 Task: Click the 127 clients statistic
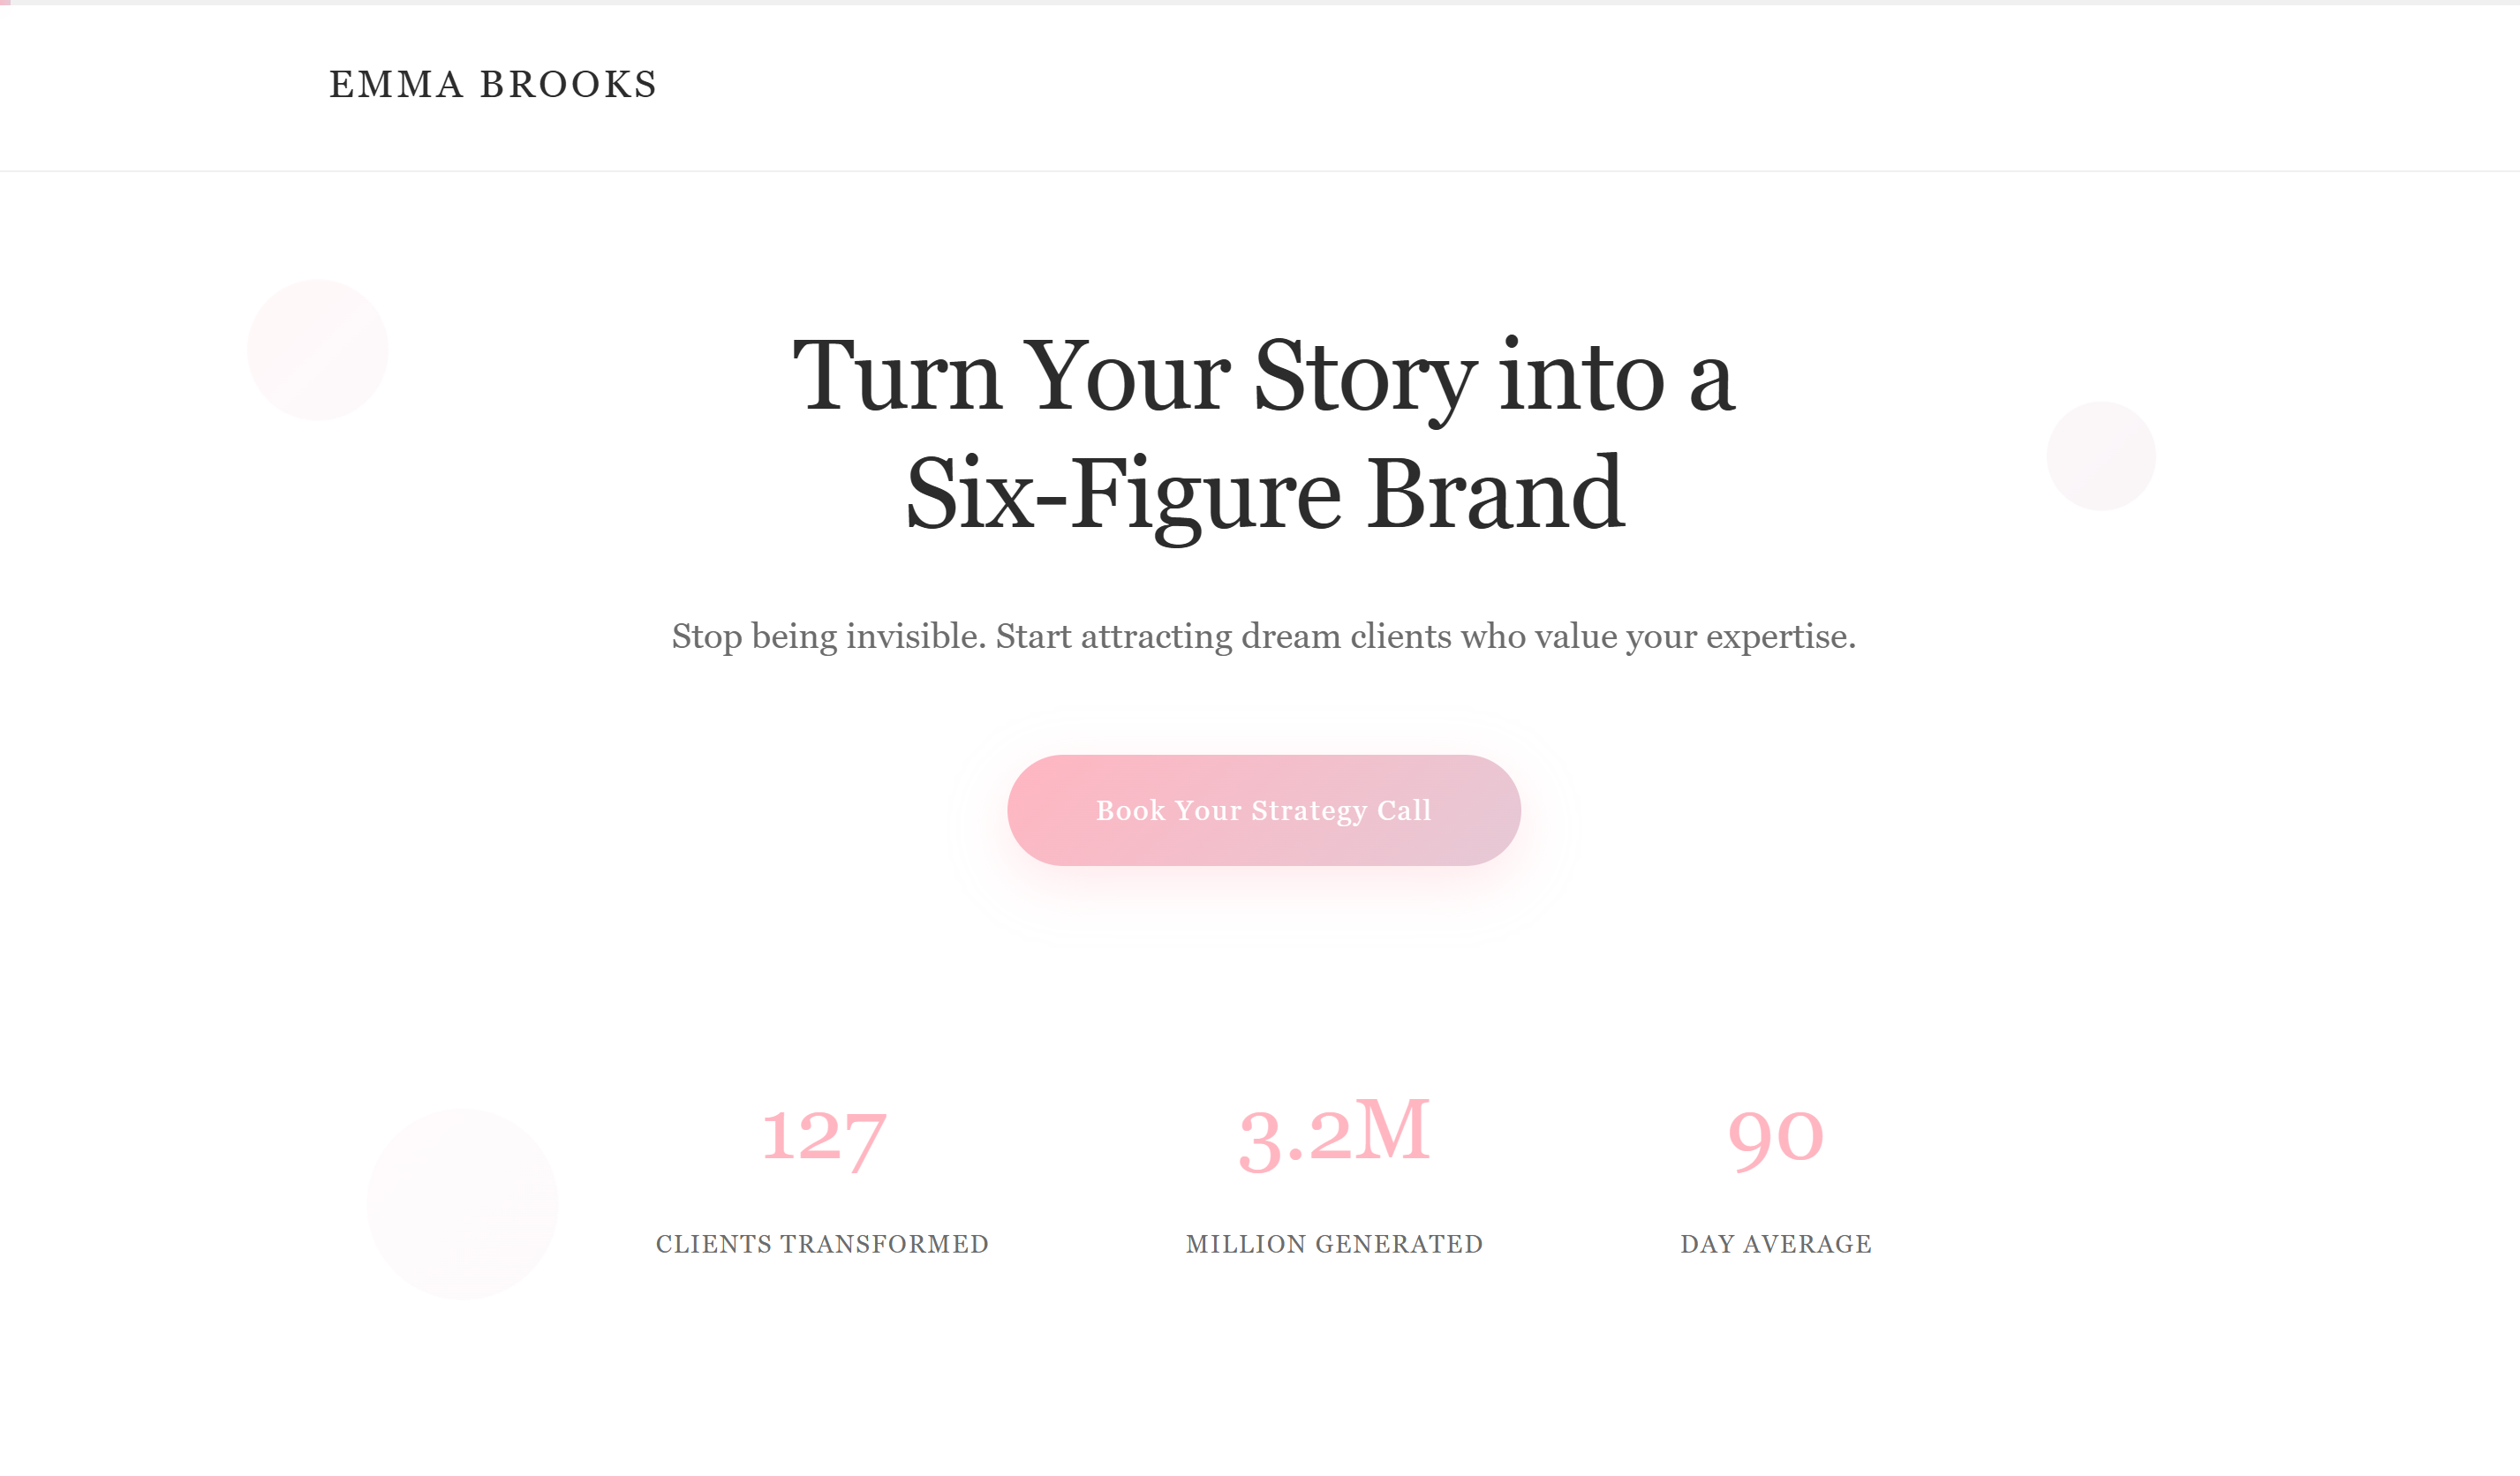(824, 1135)
